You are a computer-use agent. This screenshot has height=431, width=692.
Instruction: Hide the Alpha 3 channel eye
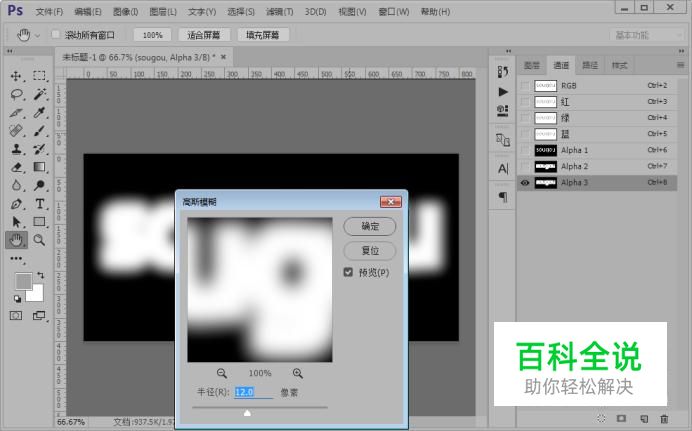point(525,183)
